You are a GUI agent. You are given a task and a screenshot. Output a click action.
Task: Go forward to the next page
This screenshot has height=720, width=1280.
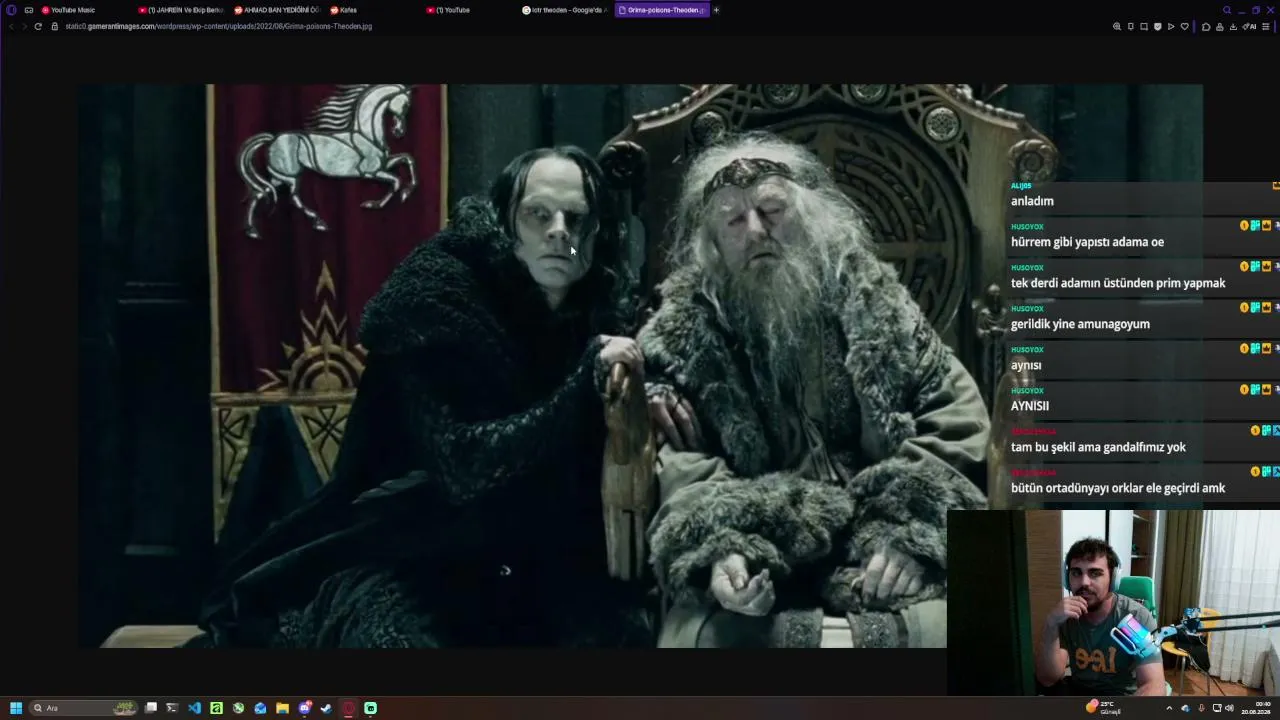pyautogui.click(x=23, y=26)
